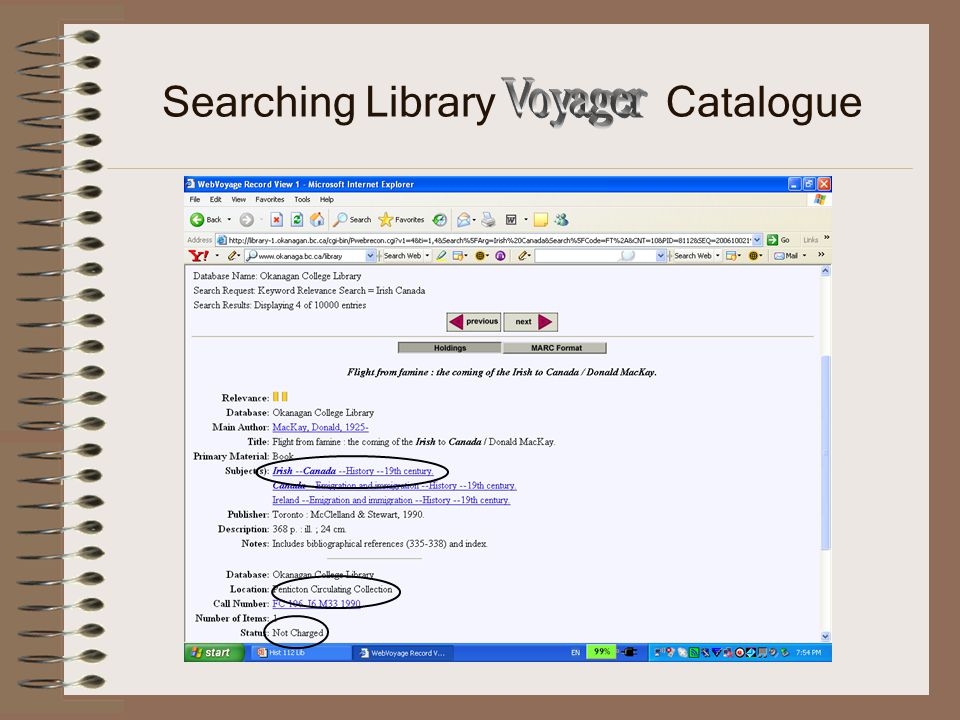Expand the second Yahoo search box dropdown
Viewport: 960px width, 720px height.
(x=661, y=256)
